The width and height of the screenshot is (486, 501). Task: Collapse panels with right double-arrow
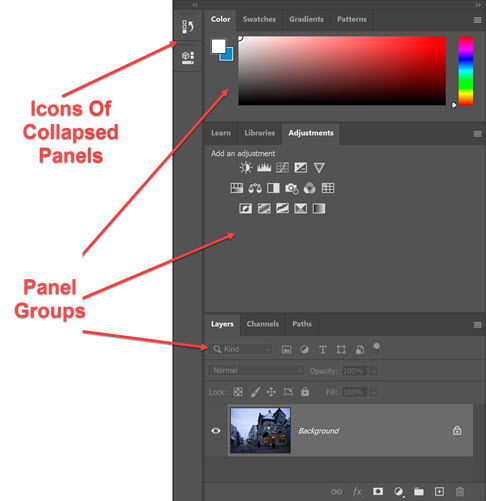478,5
